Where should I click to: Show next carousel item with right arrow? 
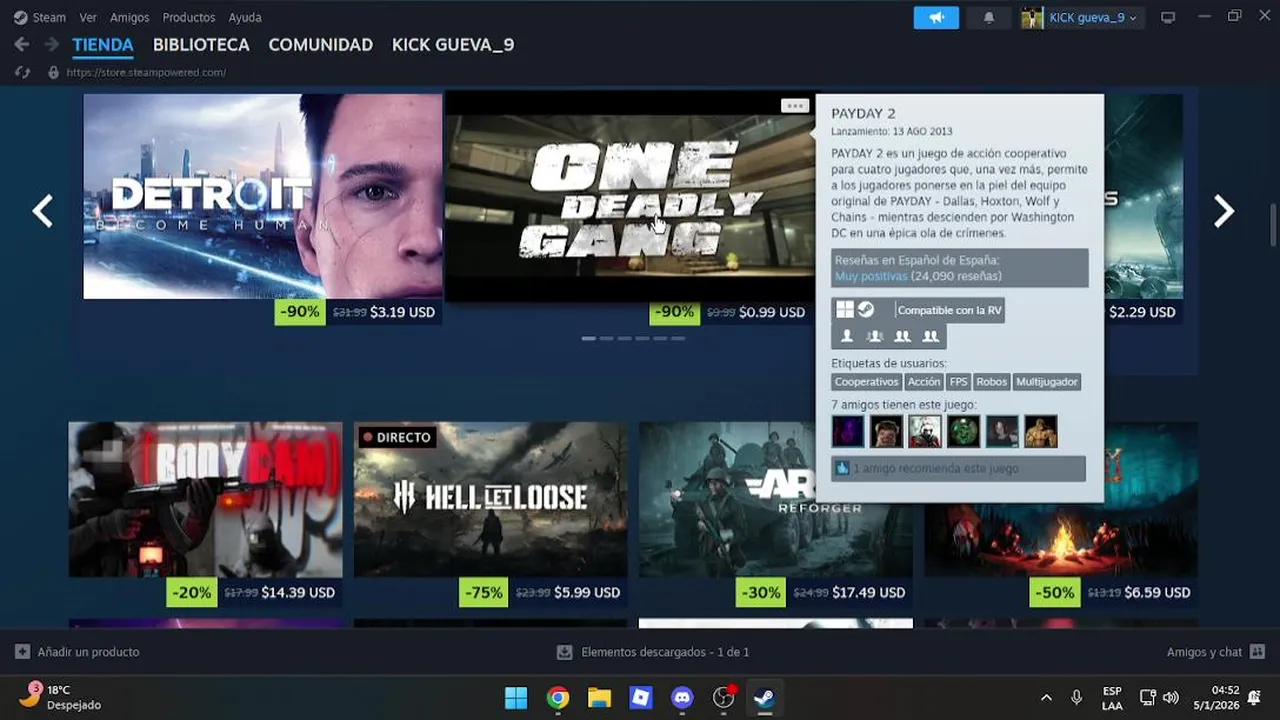click(x=1224, y=211)
